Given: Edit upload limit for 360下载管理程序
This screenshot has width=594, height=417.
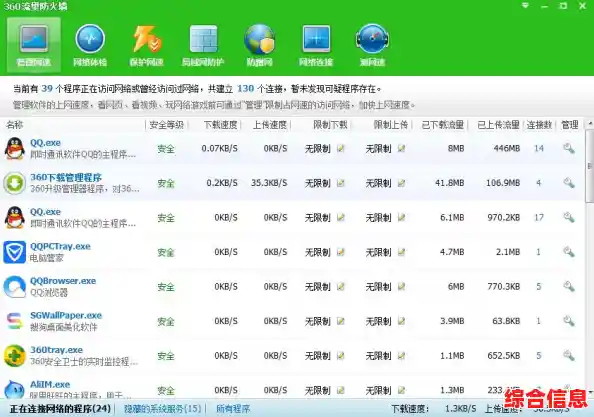Looking at the screenshot, I should click(402, 183).
